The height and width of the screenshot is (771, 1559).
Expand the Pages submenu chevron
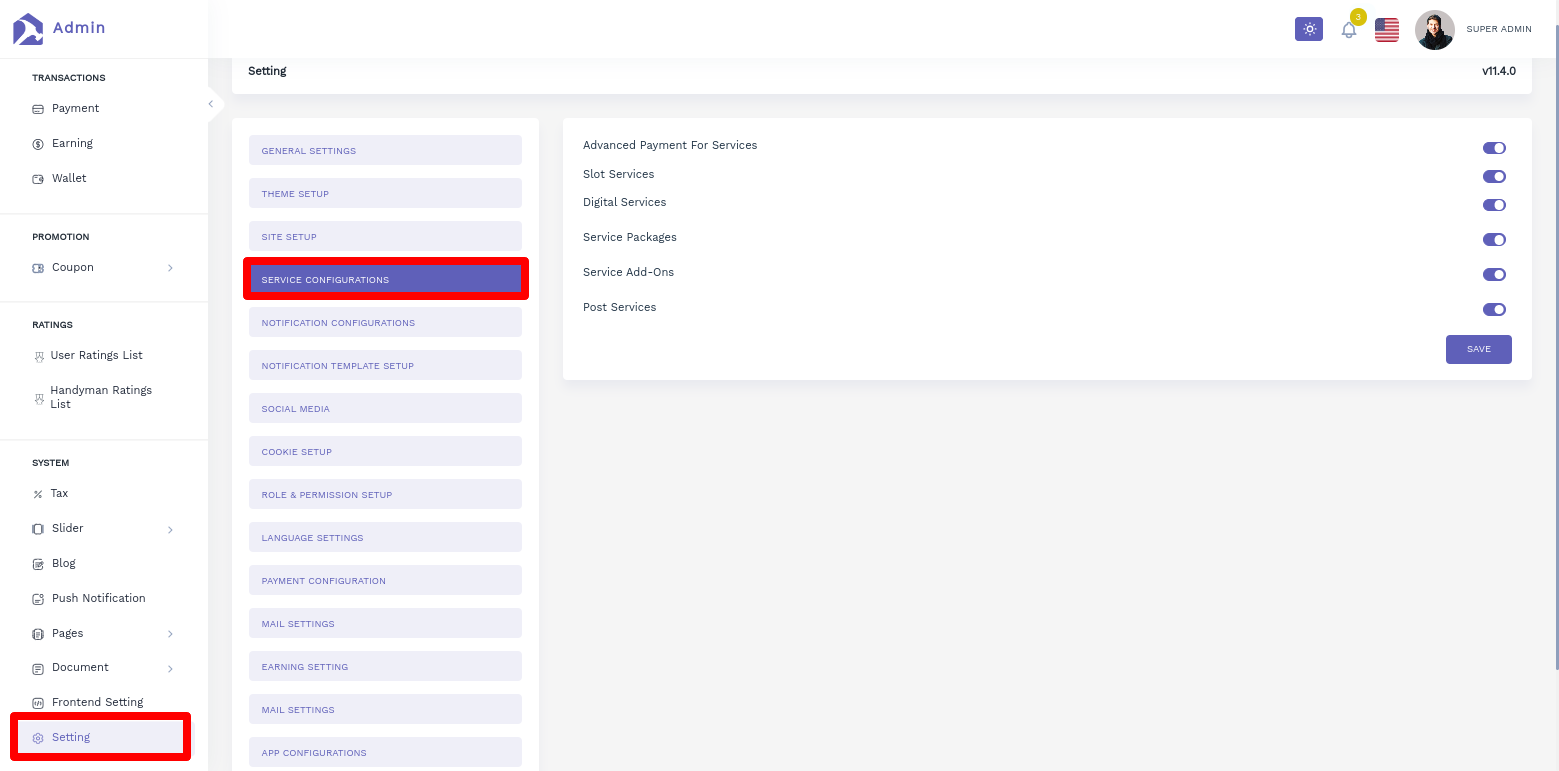pyautogui.click(x=170, y=634)
